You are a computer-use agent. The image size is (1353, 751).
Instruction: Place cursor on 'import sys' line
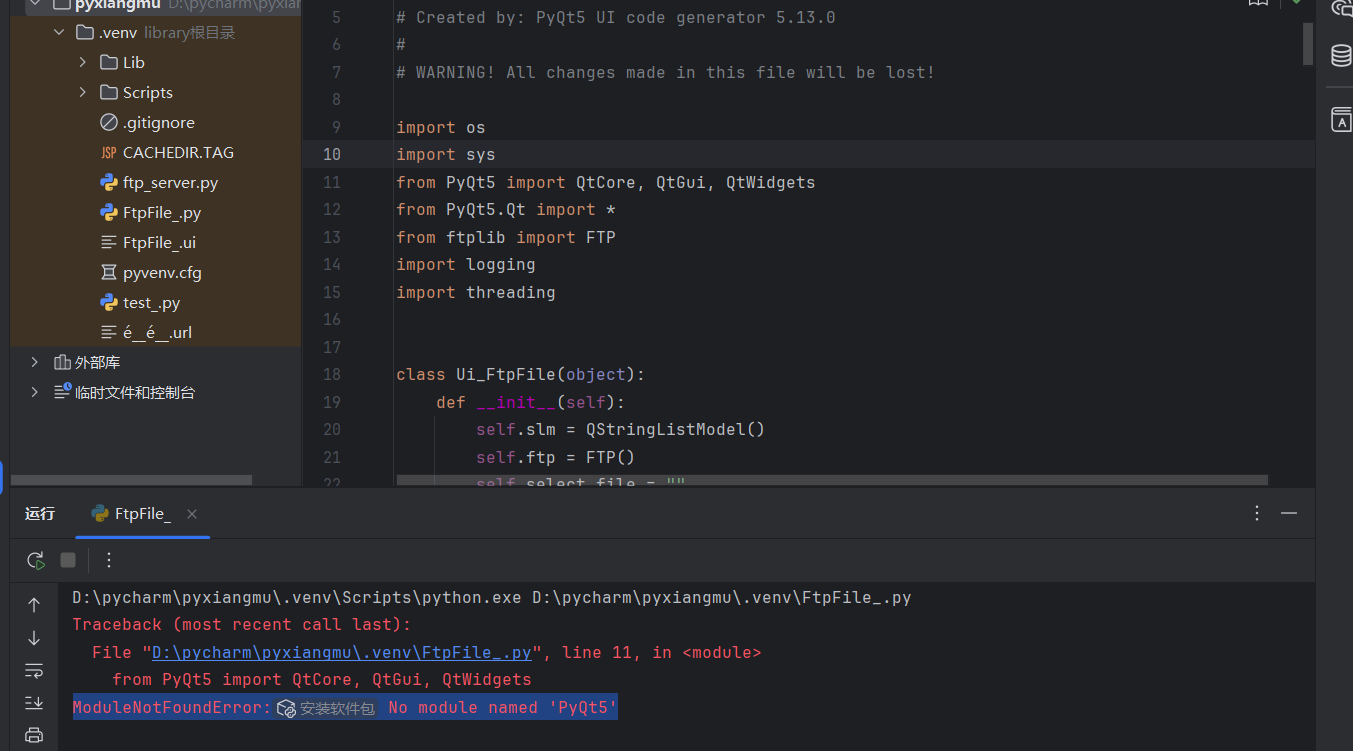(x=445, y=154)
